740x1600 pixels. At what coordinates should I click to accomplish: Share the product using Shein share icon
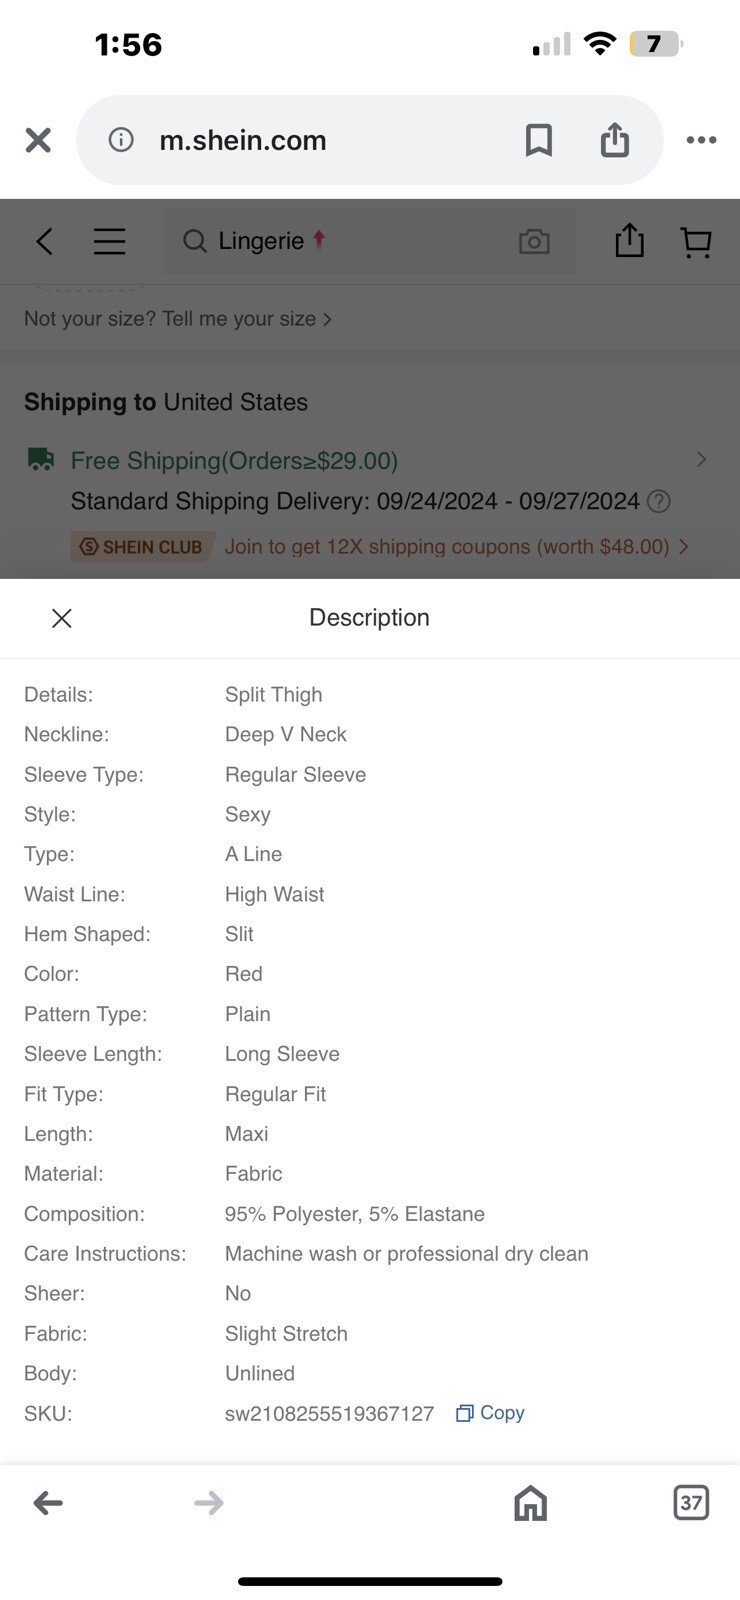coord(629,241)
